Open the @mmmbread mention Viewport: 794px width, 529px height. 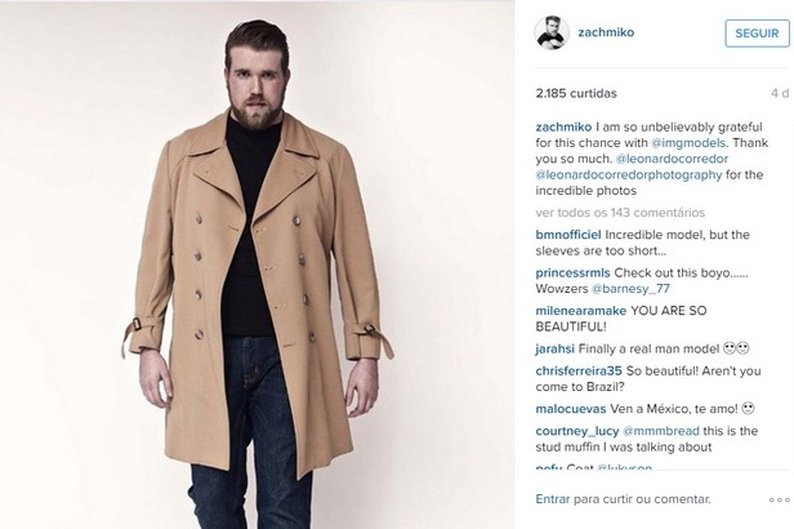point(661,431)
